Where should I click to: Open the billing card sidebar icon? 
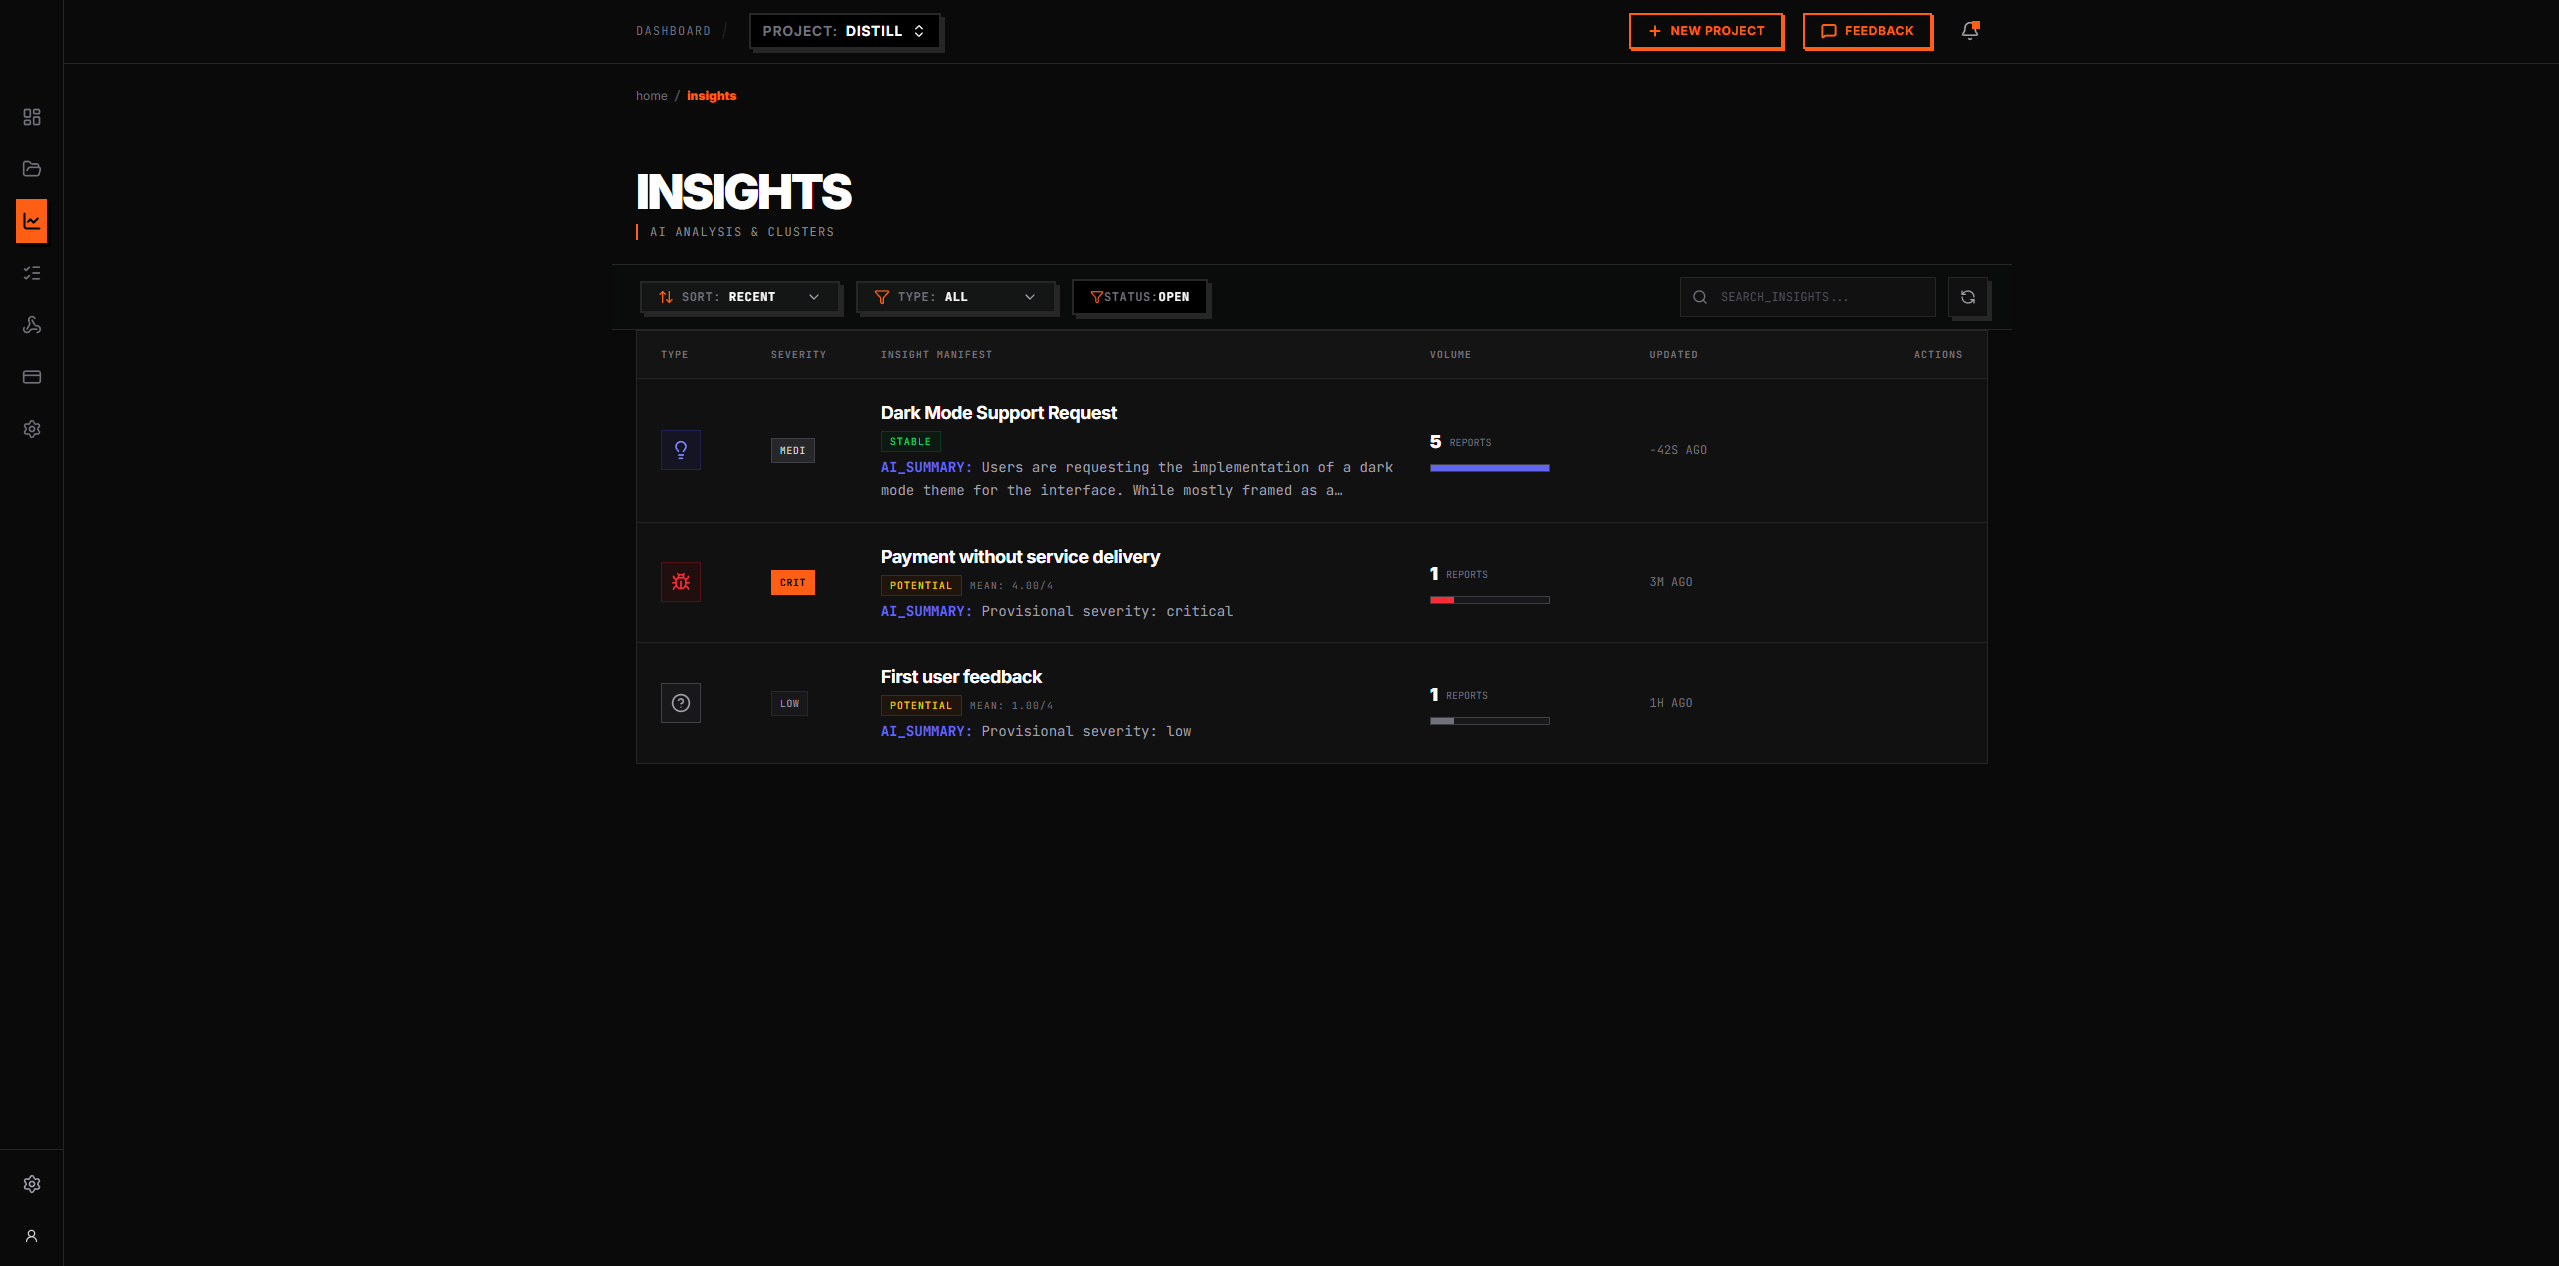tap(32, 377)
